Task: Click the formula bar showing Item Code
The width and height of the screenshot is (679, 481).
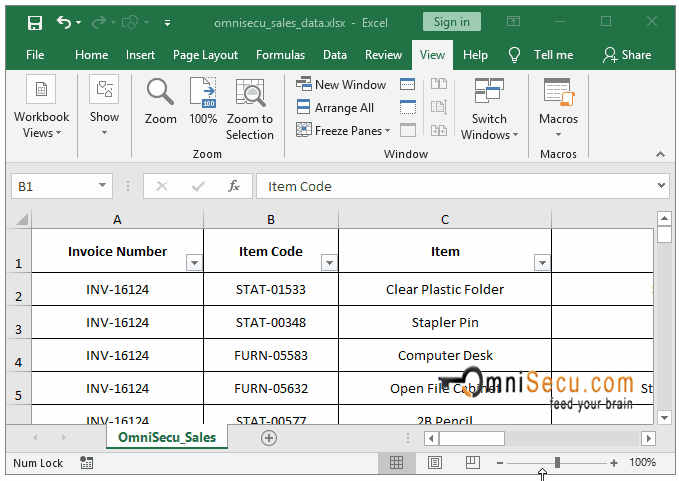Action: pyautogui.click(x=456, y=186)
